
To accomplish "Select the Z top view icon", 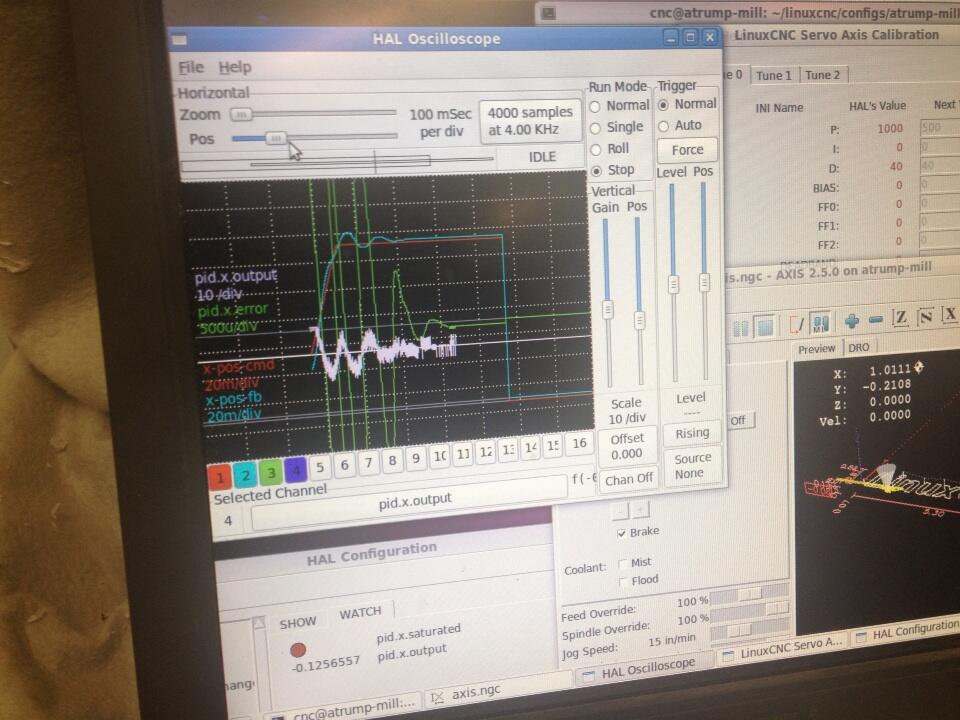I will pyautogui.click(x=900, y=317).
